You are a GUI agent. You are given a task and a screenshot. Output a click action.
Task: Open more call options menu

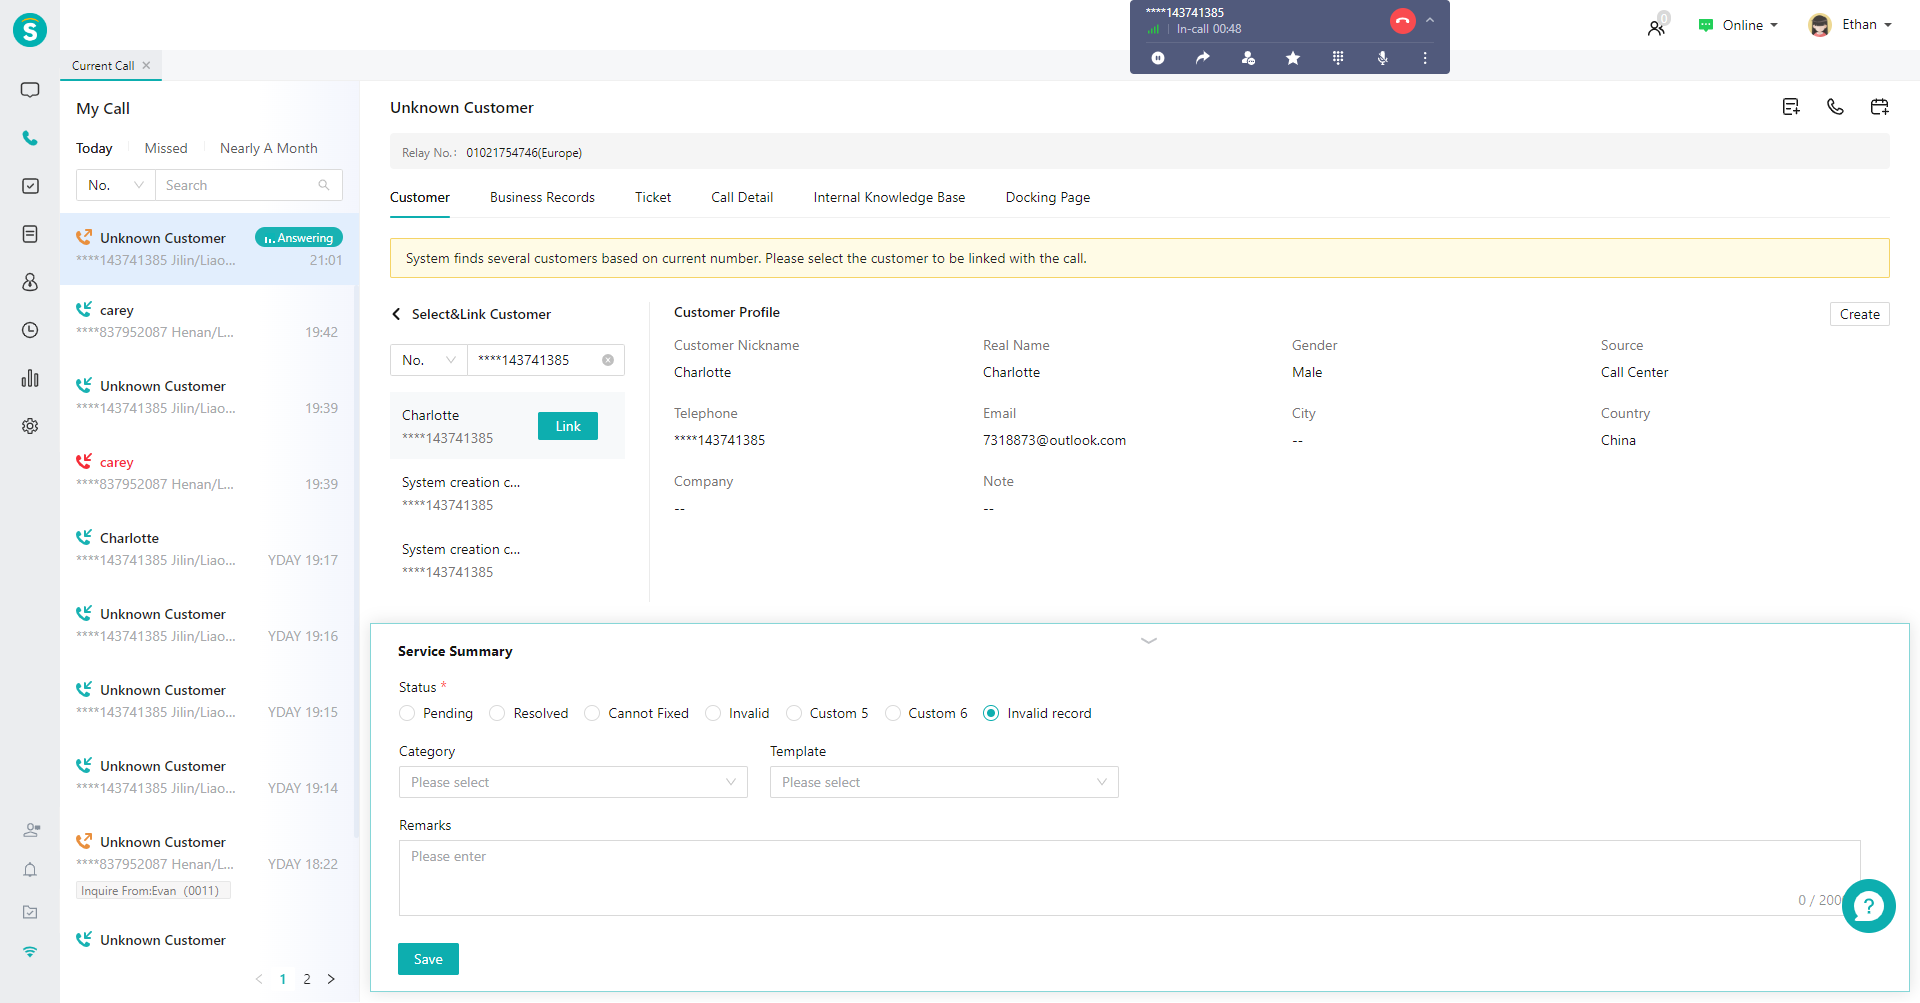tap(1425, 58)
